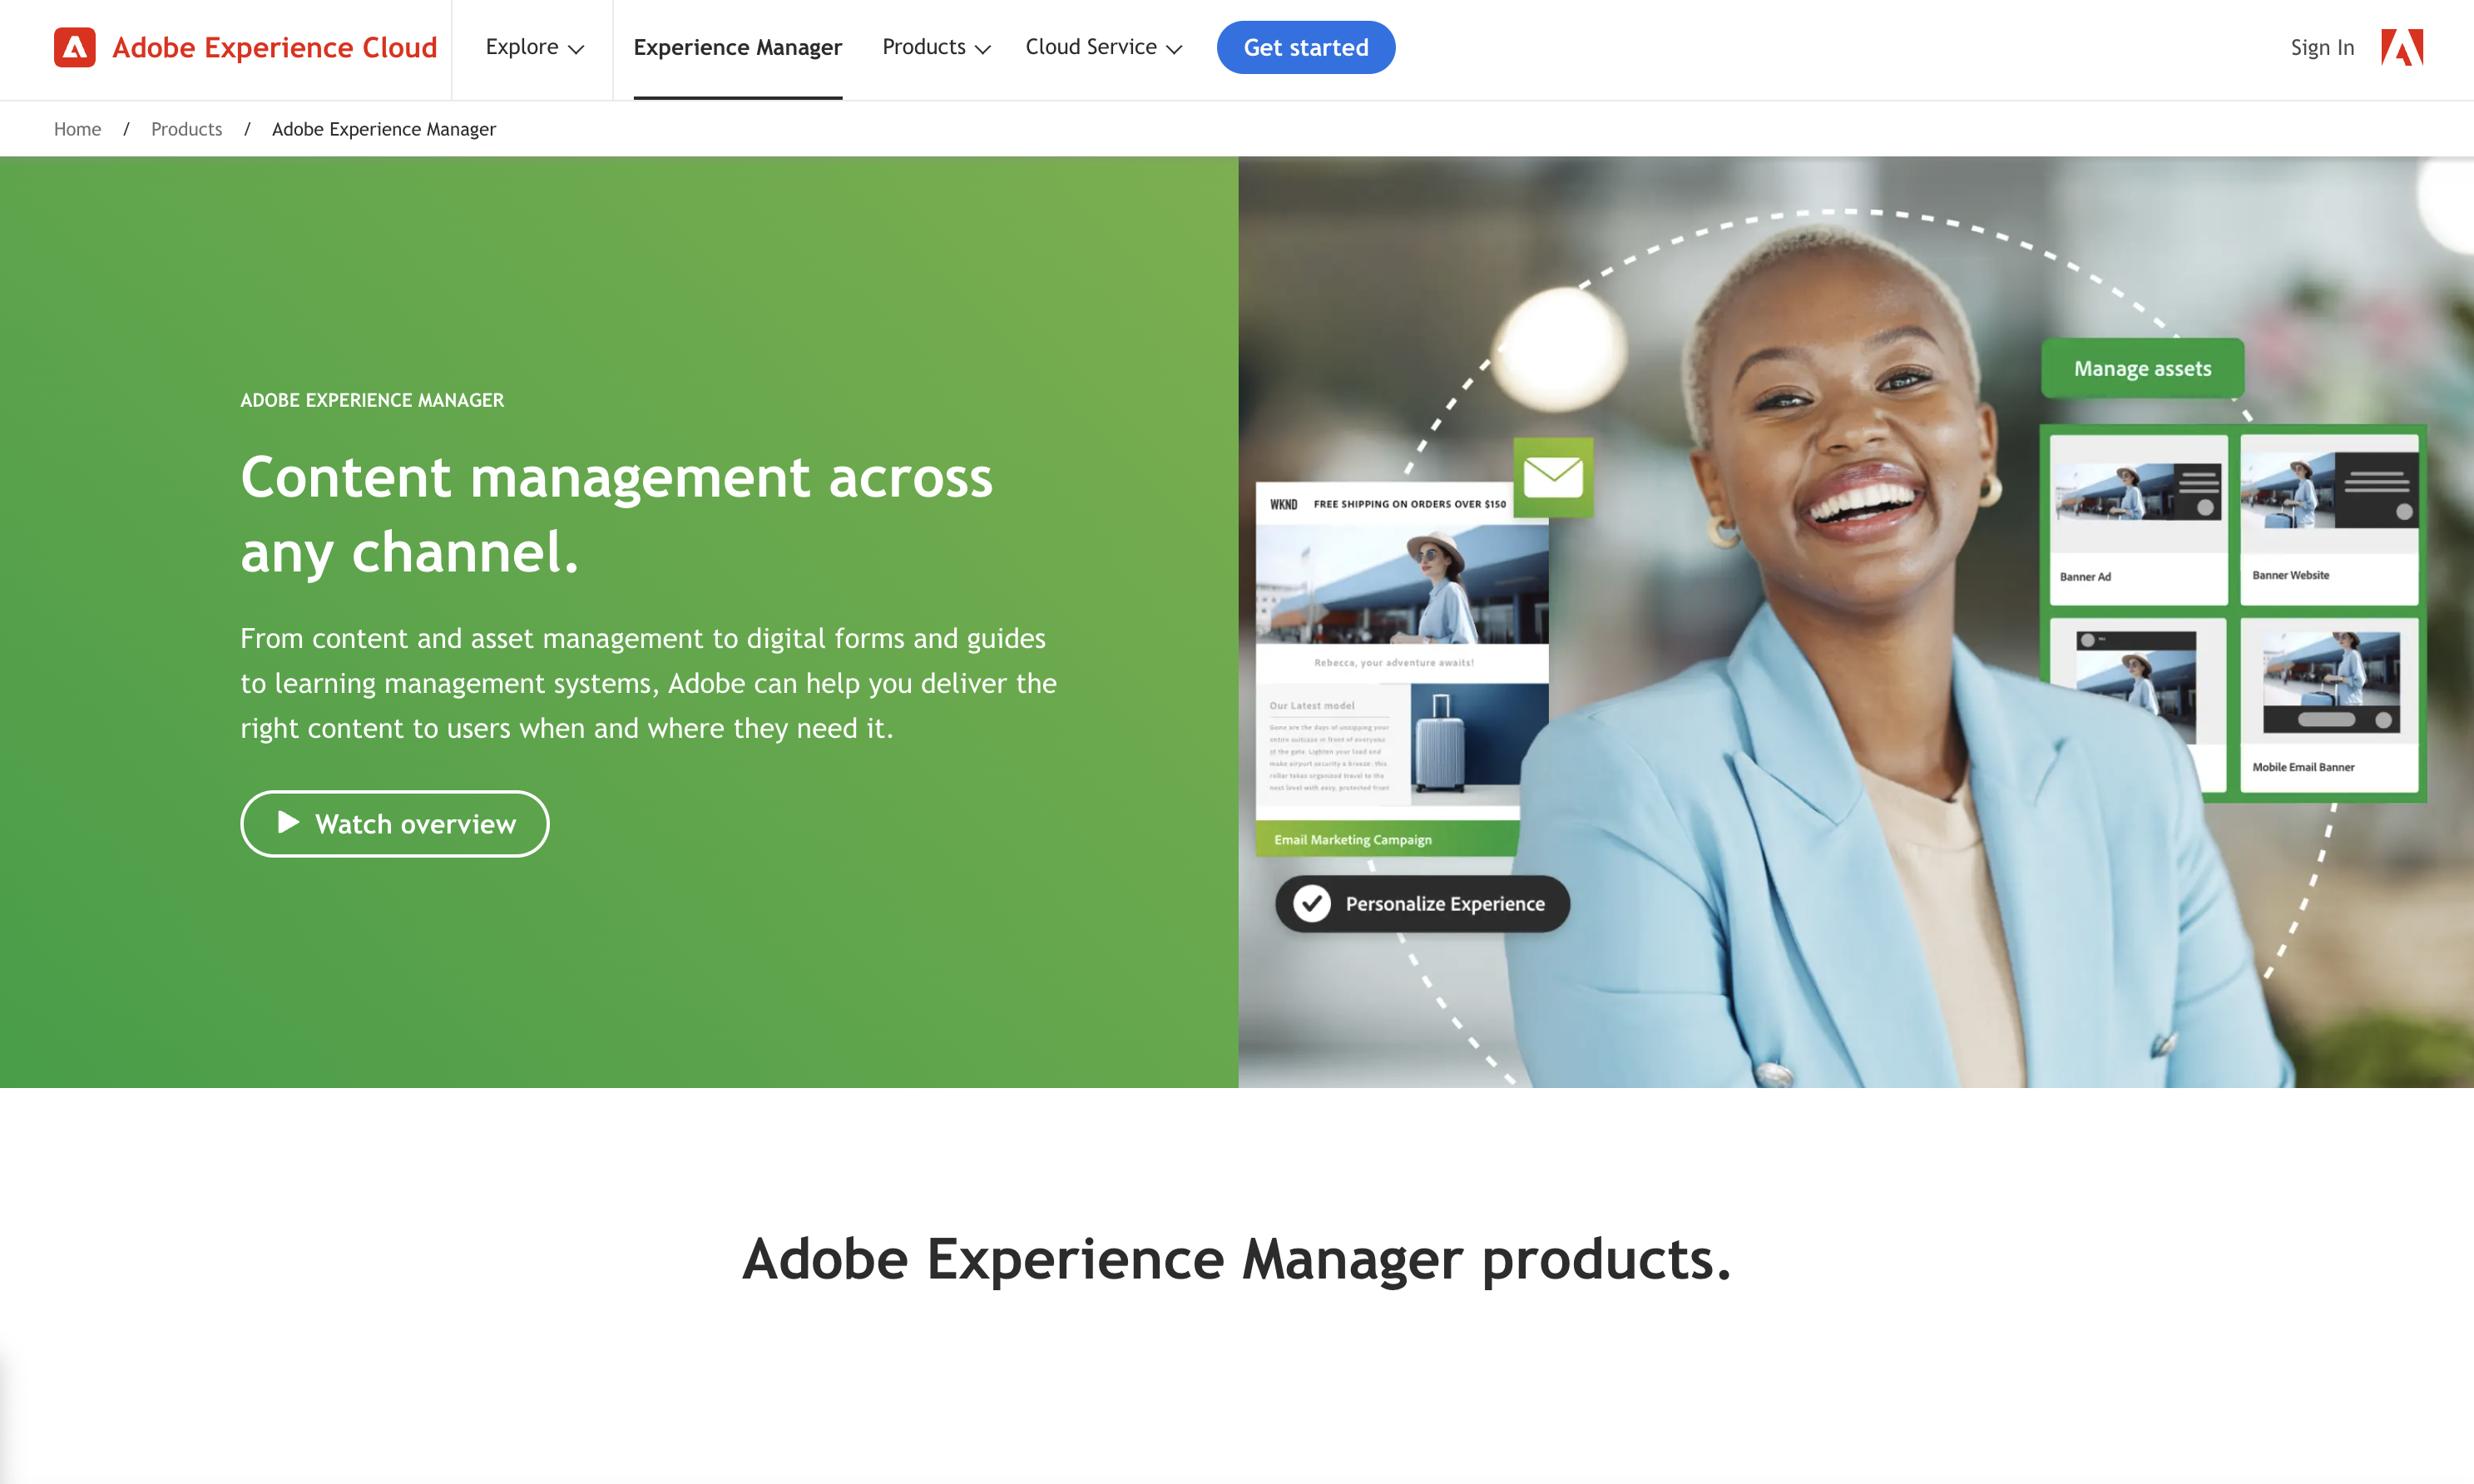Click the Personalize Experience checkmark icon
Screen dimensions: 2474x1484
[1309, 903]
